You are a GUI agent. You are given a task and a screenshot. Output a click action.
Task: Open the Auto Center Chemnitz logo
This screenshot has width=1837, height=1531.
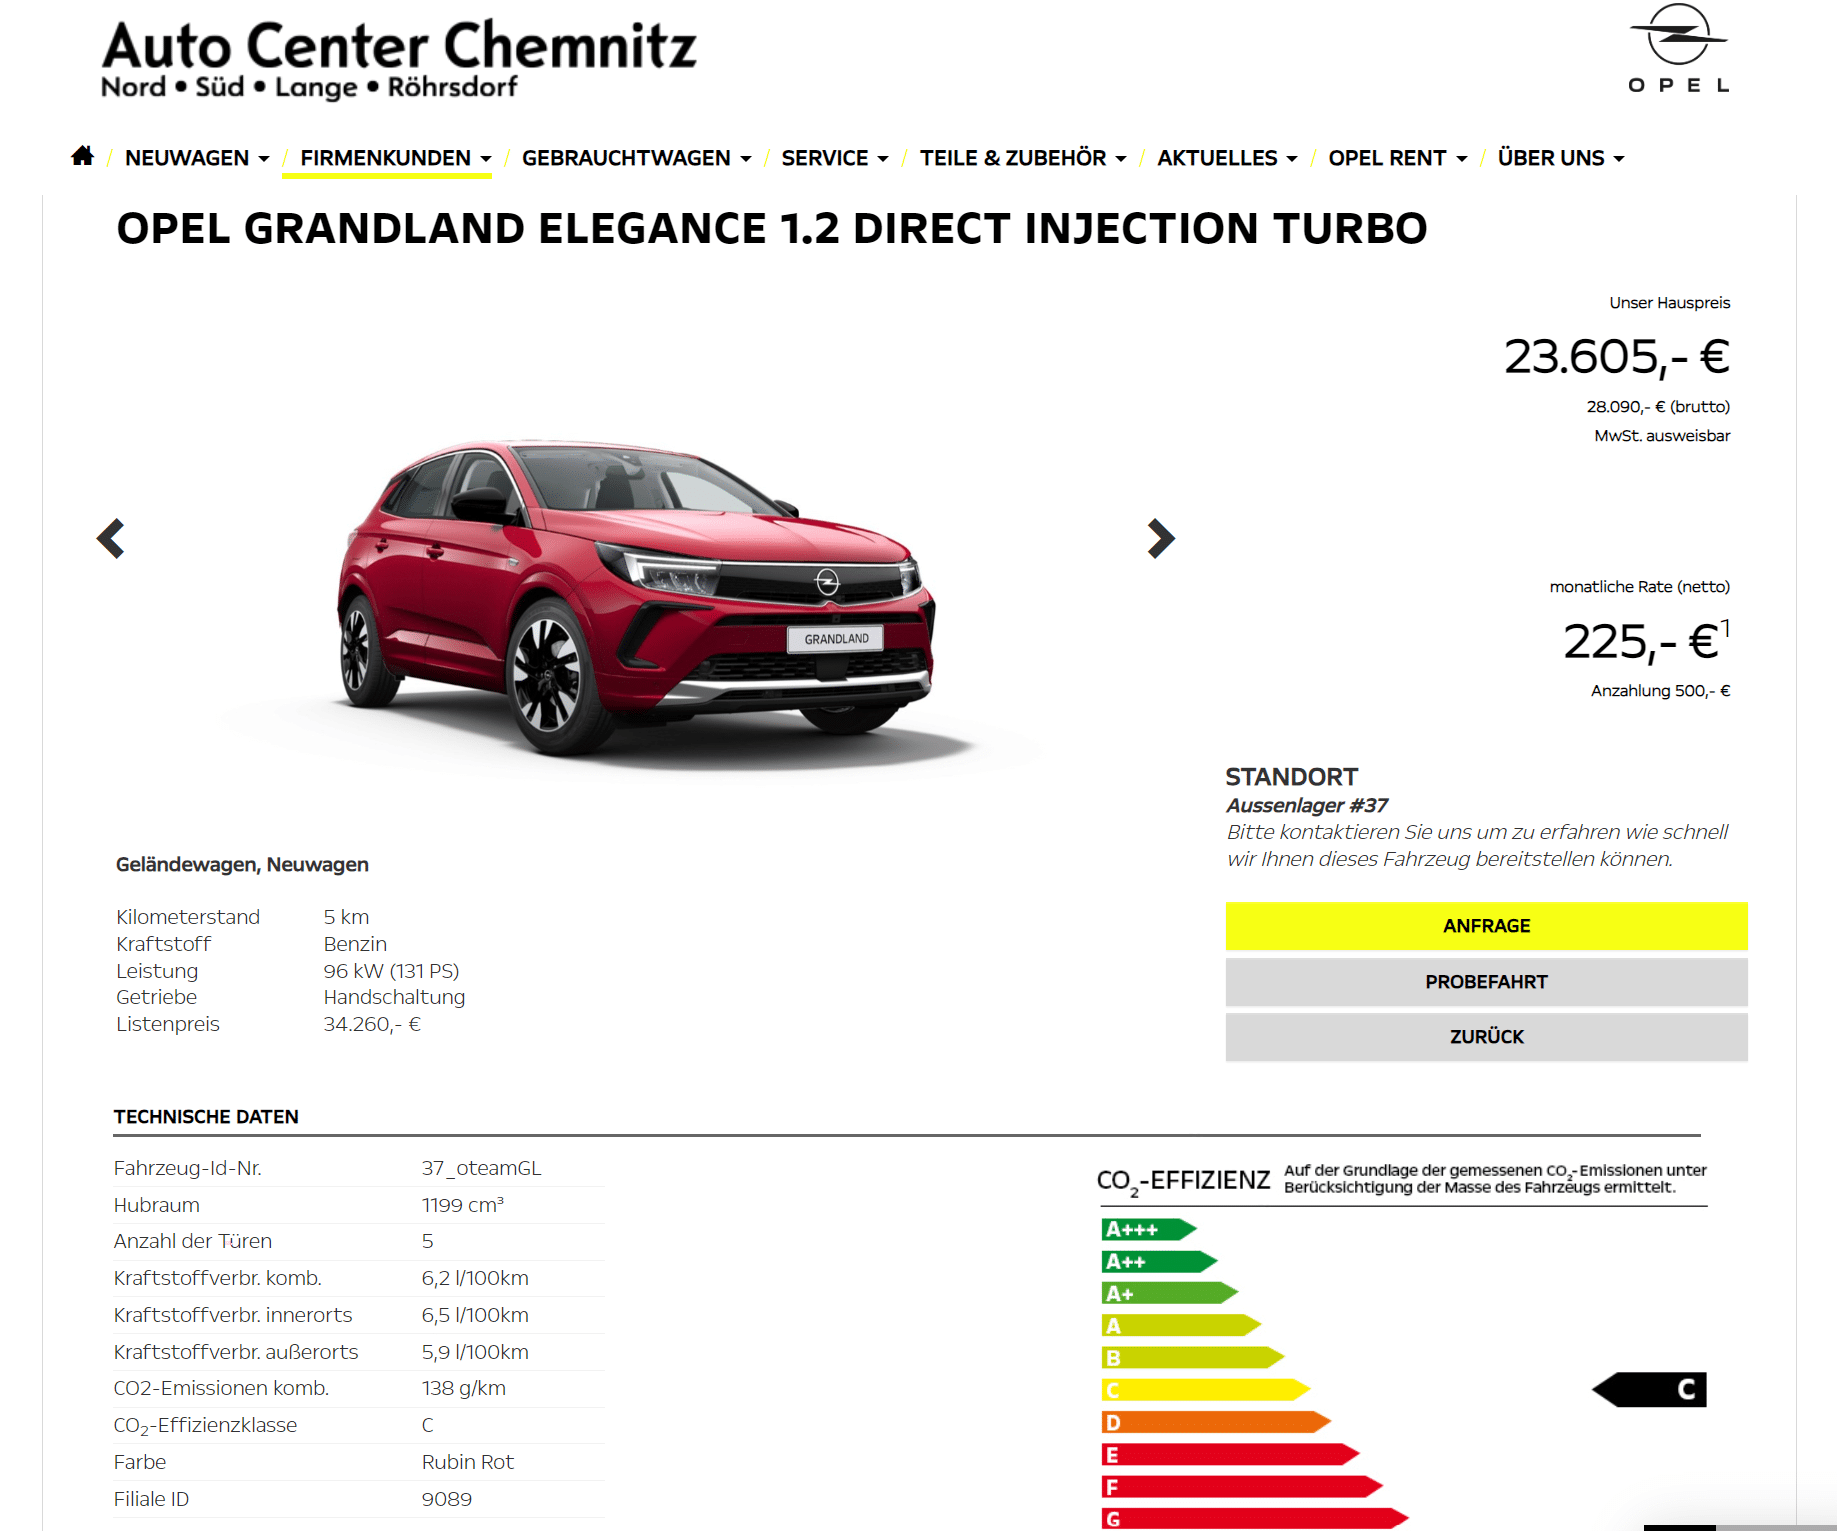point(399,60)
